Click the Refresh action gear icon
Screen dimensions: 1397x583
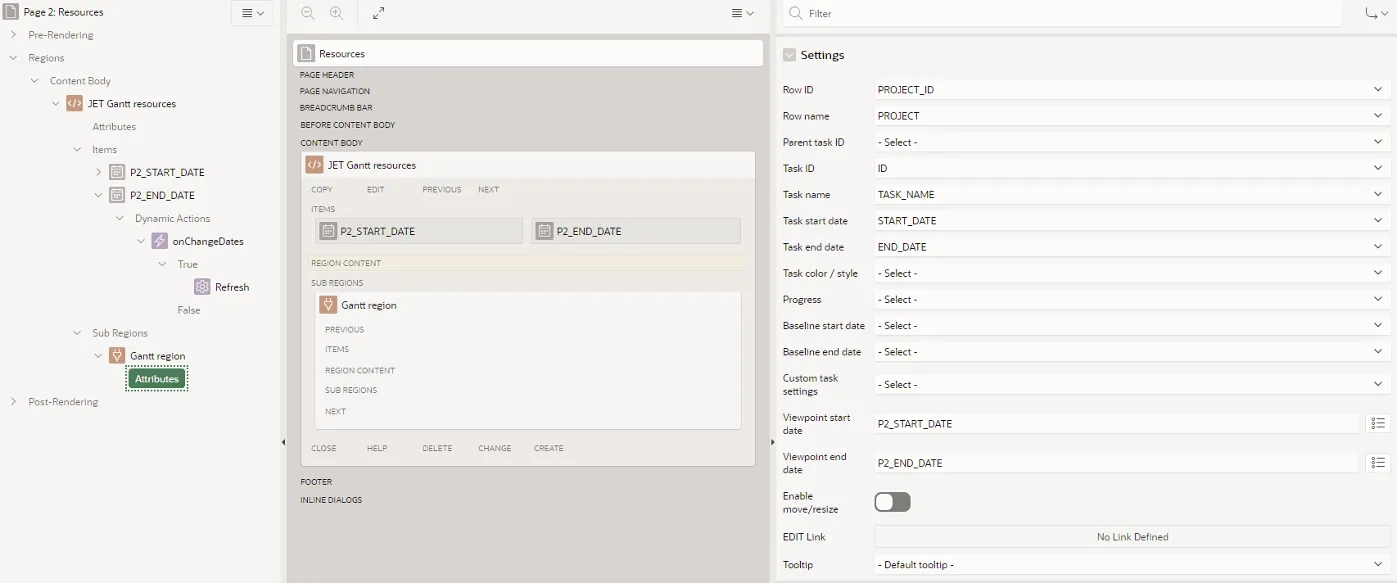202,287
